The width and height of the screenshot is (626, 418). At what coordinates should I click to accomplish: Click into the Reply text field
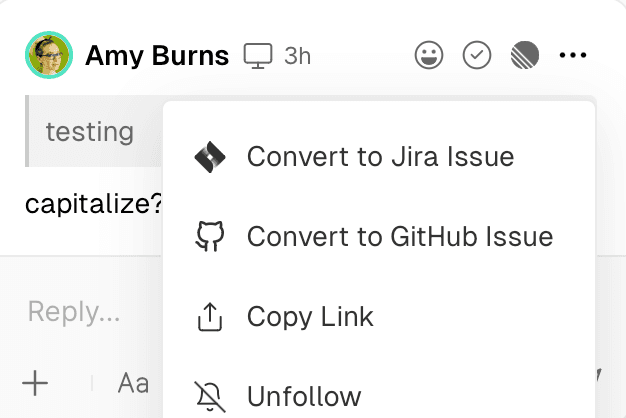tap(75, 312)
